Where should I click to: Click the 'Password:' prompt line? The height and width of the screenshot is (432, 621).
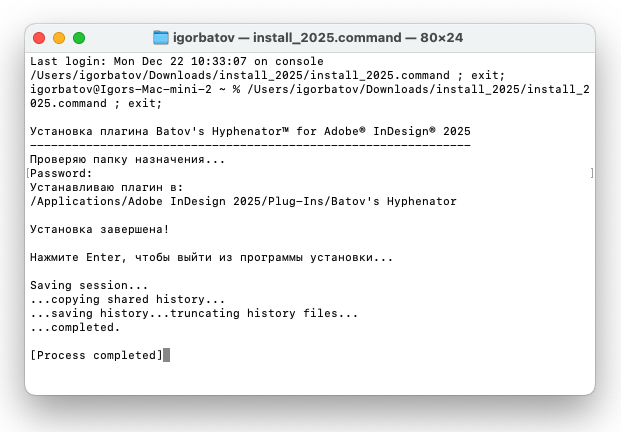click(x=61, y=173)
